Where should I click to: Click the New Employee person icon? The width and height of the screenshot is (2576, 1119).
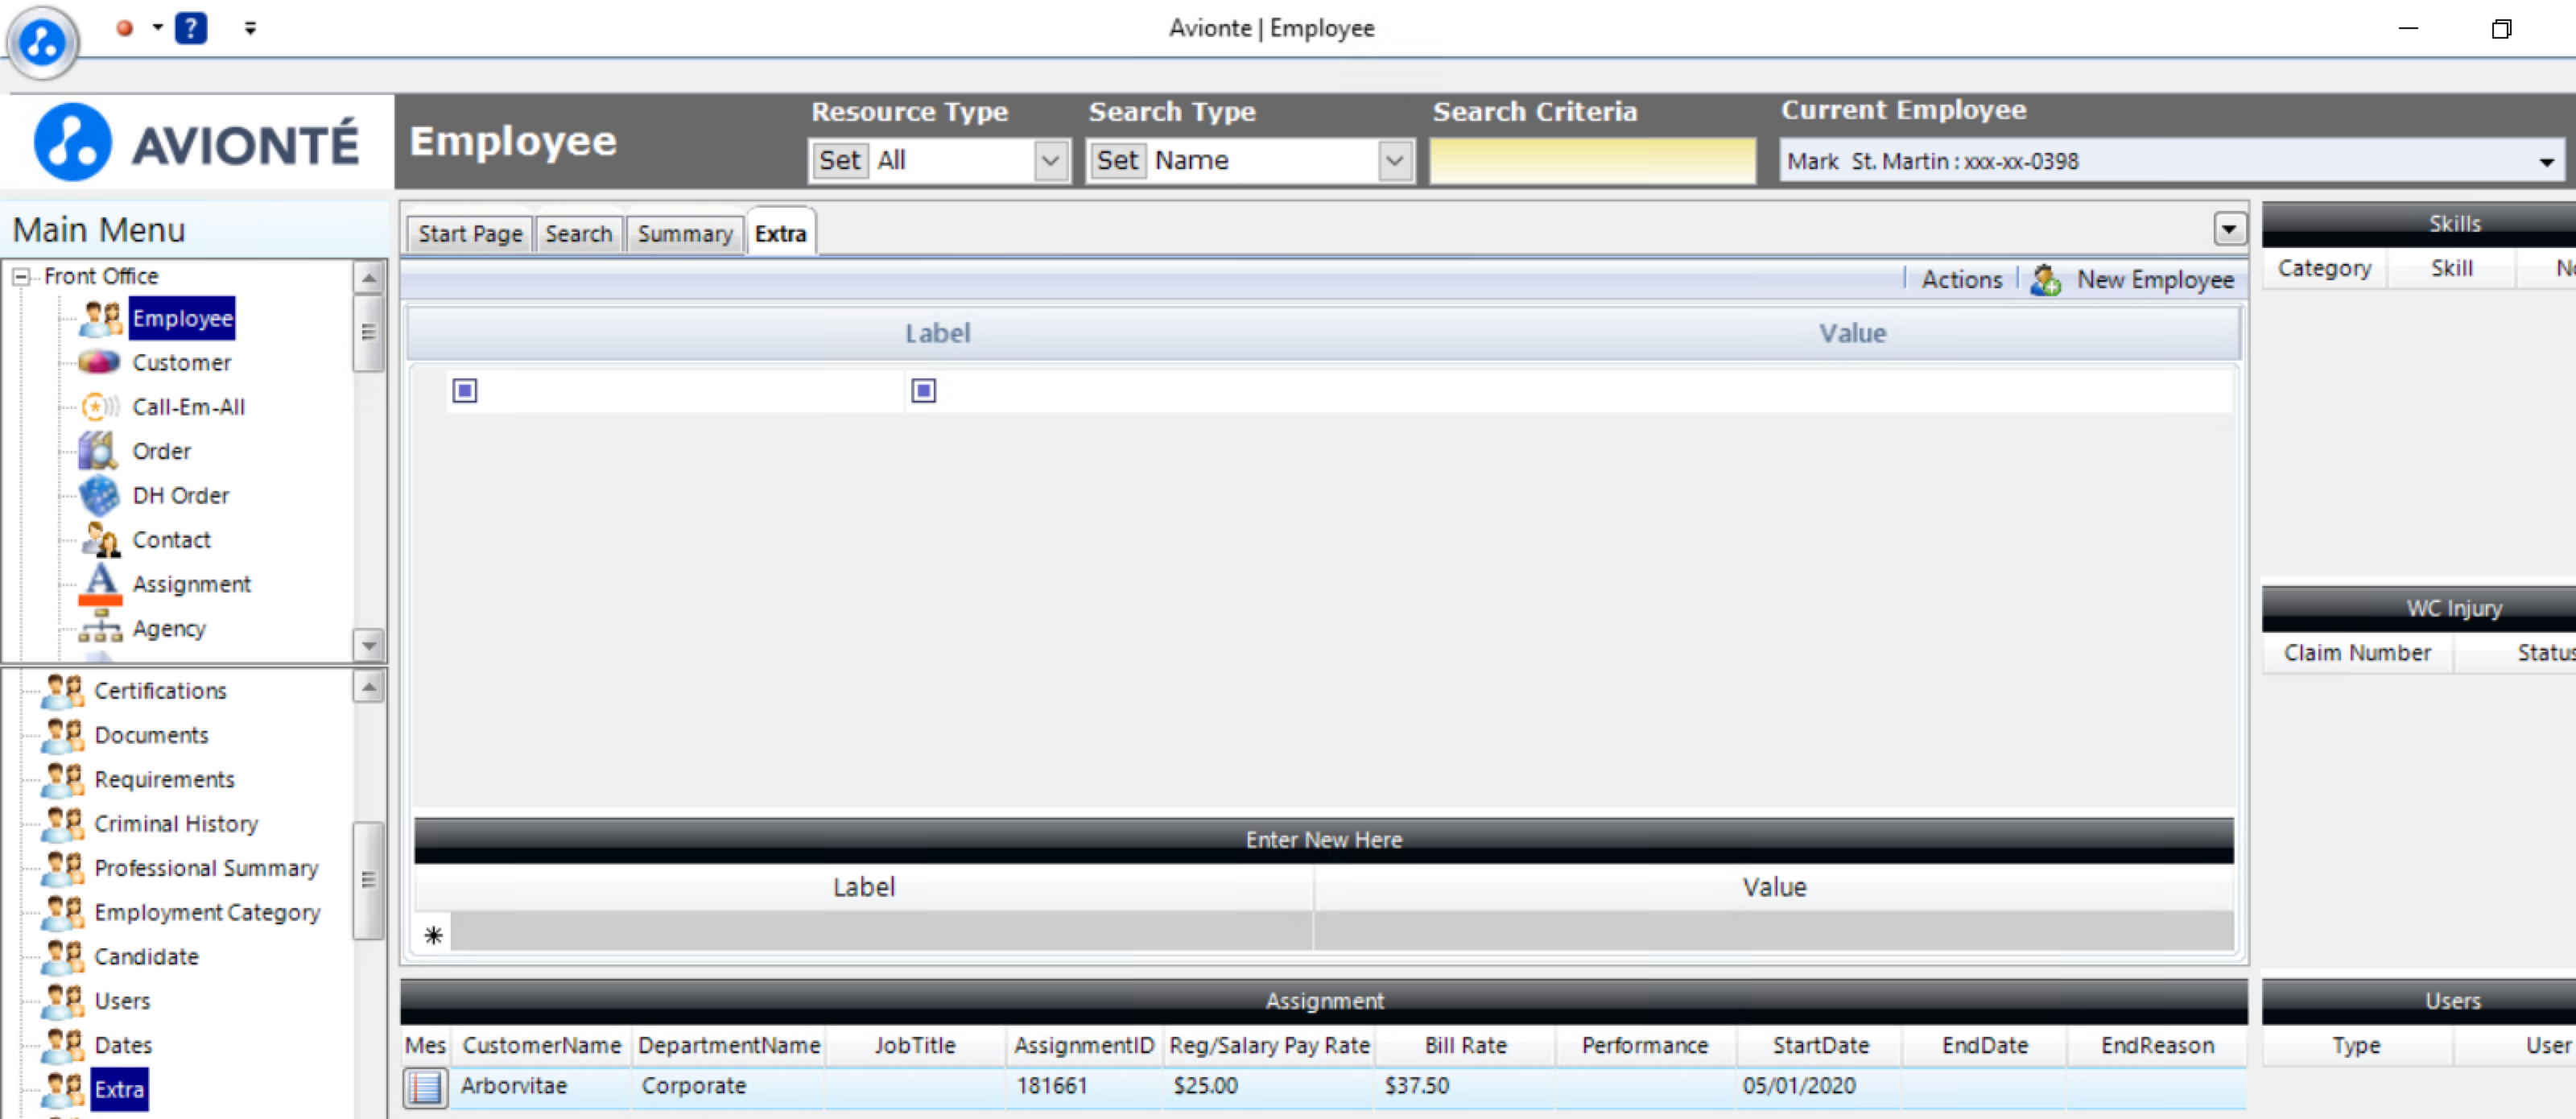pos(2046,280)
